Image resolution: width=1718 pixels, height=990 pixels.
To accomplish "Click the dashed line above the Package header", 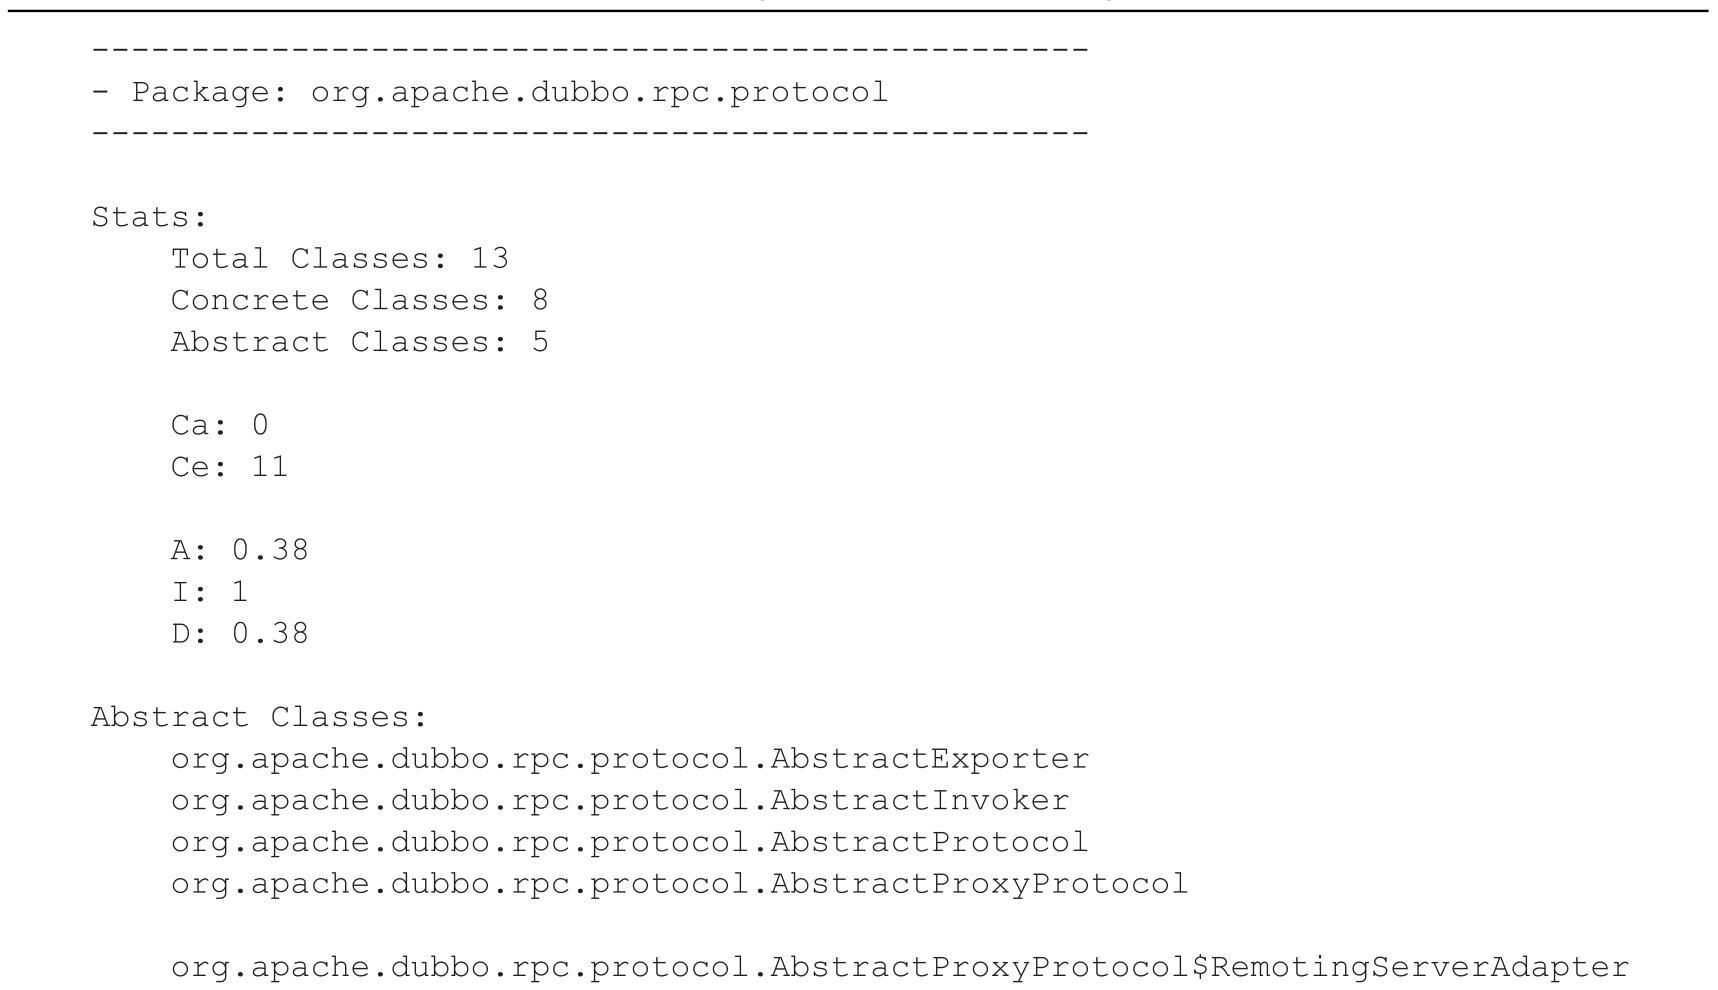I will click(589, 49).
